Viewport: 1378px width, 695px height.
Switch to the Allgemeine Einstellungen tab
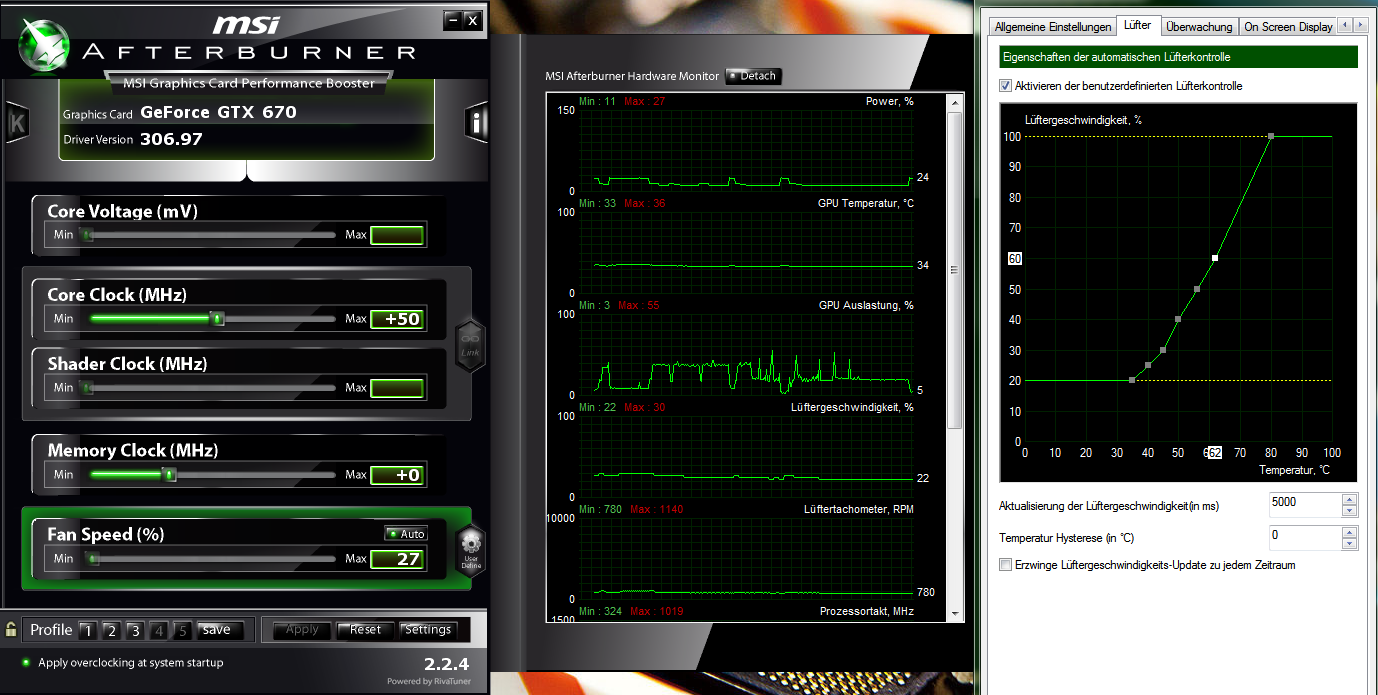coord(1051,27)
